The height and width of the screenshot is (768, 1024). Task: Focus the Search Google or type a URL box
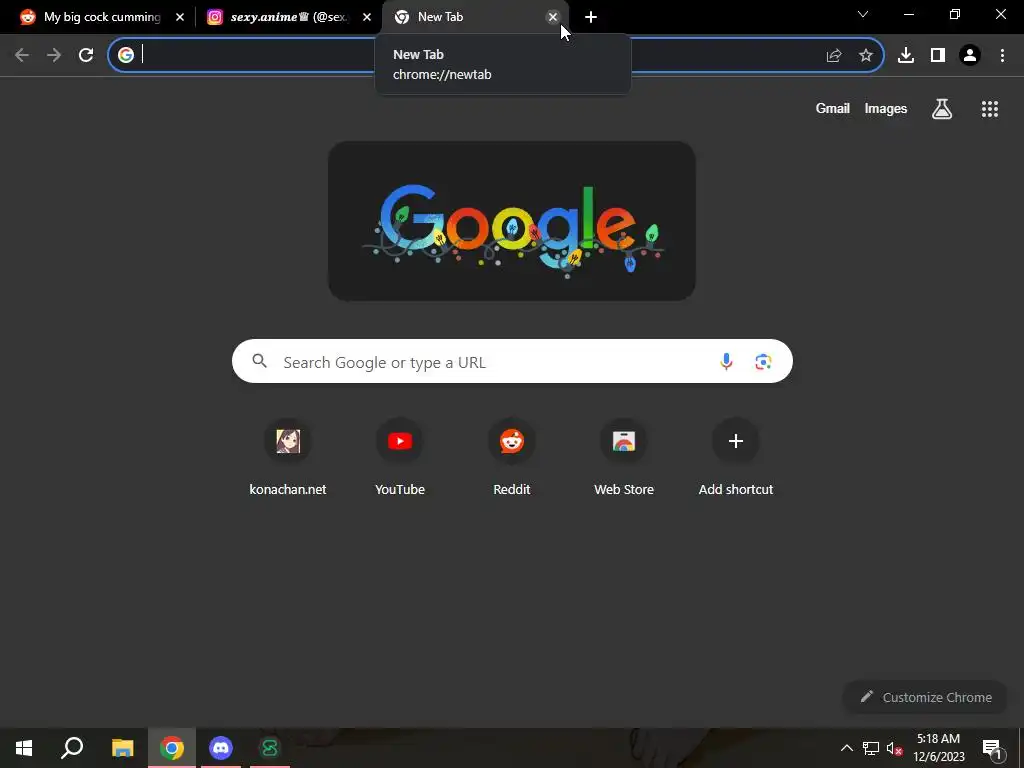[x=512, y=361]
